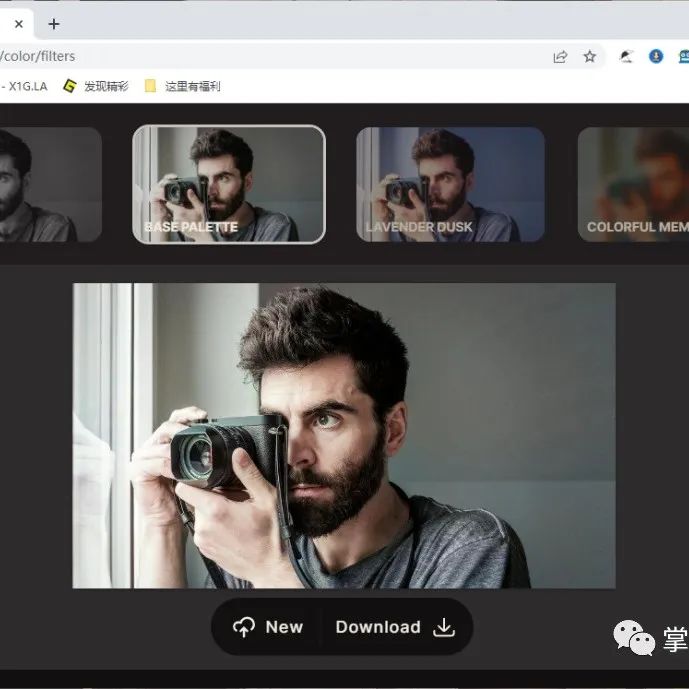Image resolution: width=689 pixels, height=689 pixels.
Task: Click the main preview photo
Action: tap(344, 435)
